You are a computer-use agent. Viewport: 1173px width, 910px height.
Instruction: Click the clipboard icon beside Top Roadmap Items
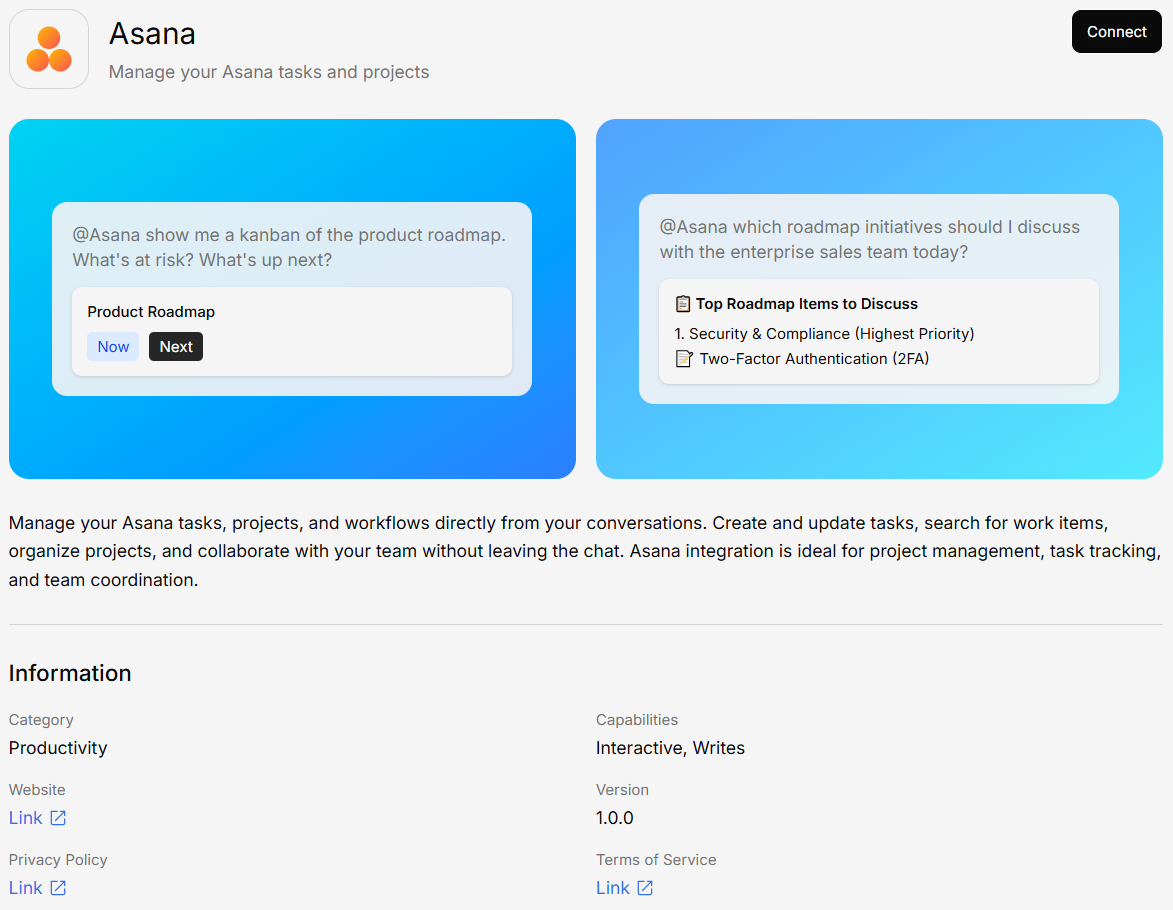point(683,304)
